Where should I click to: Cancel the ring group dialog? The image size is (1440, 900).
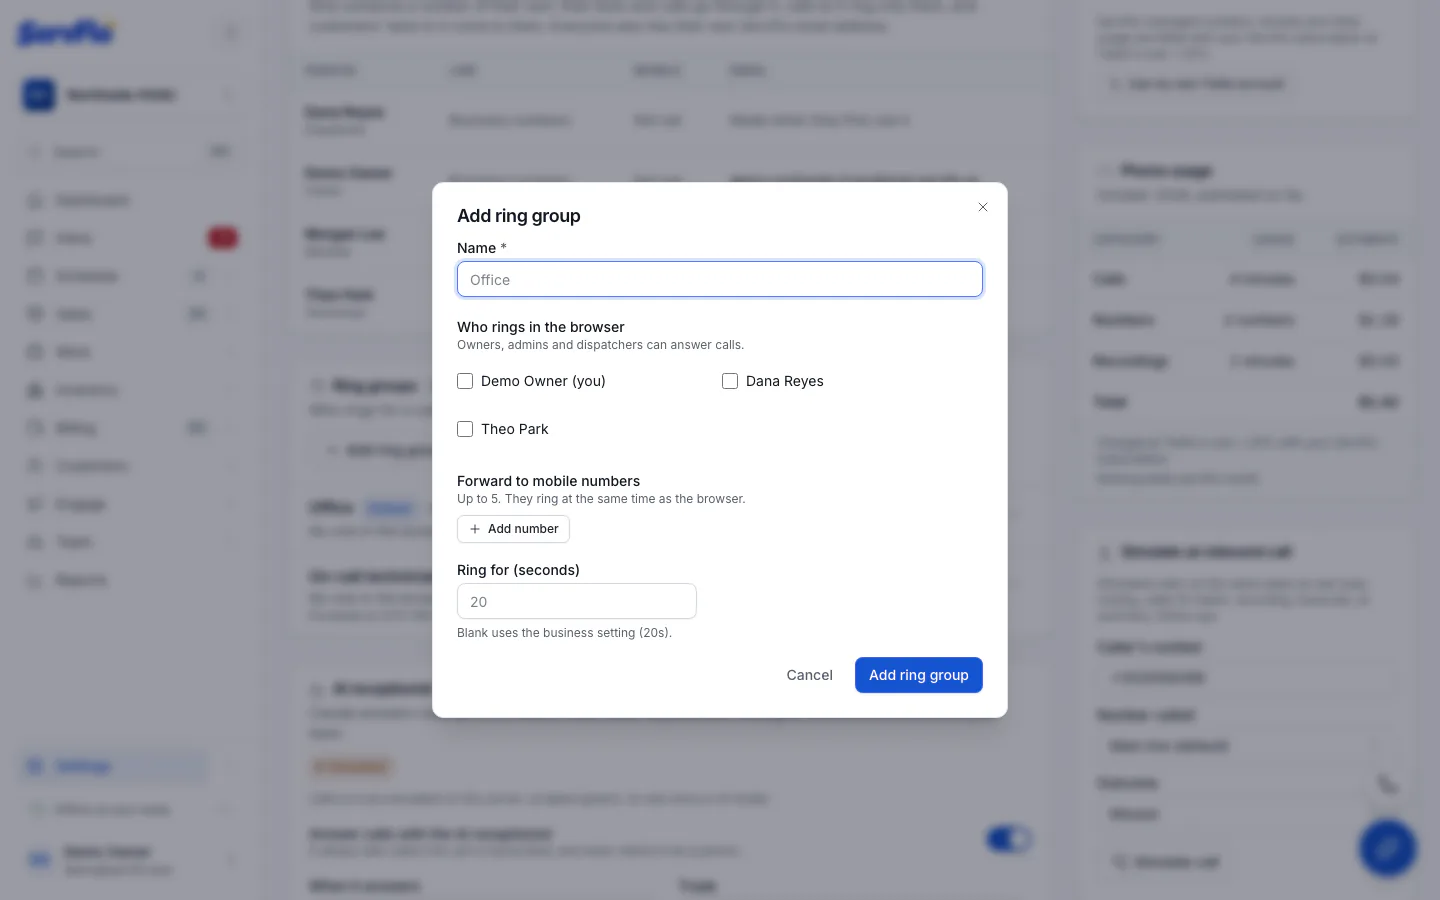pos(809,675)
